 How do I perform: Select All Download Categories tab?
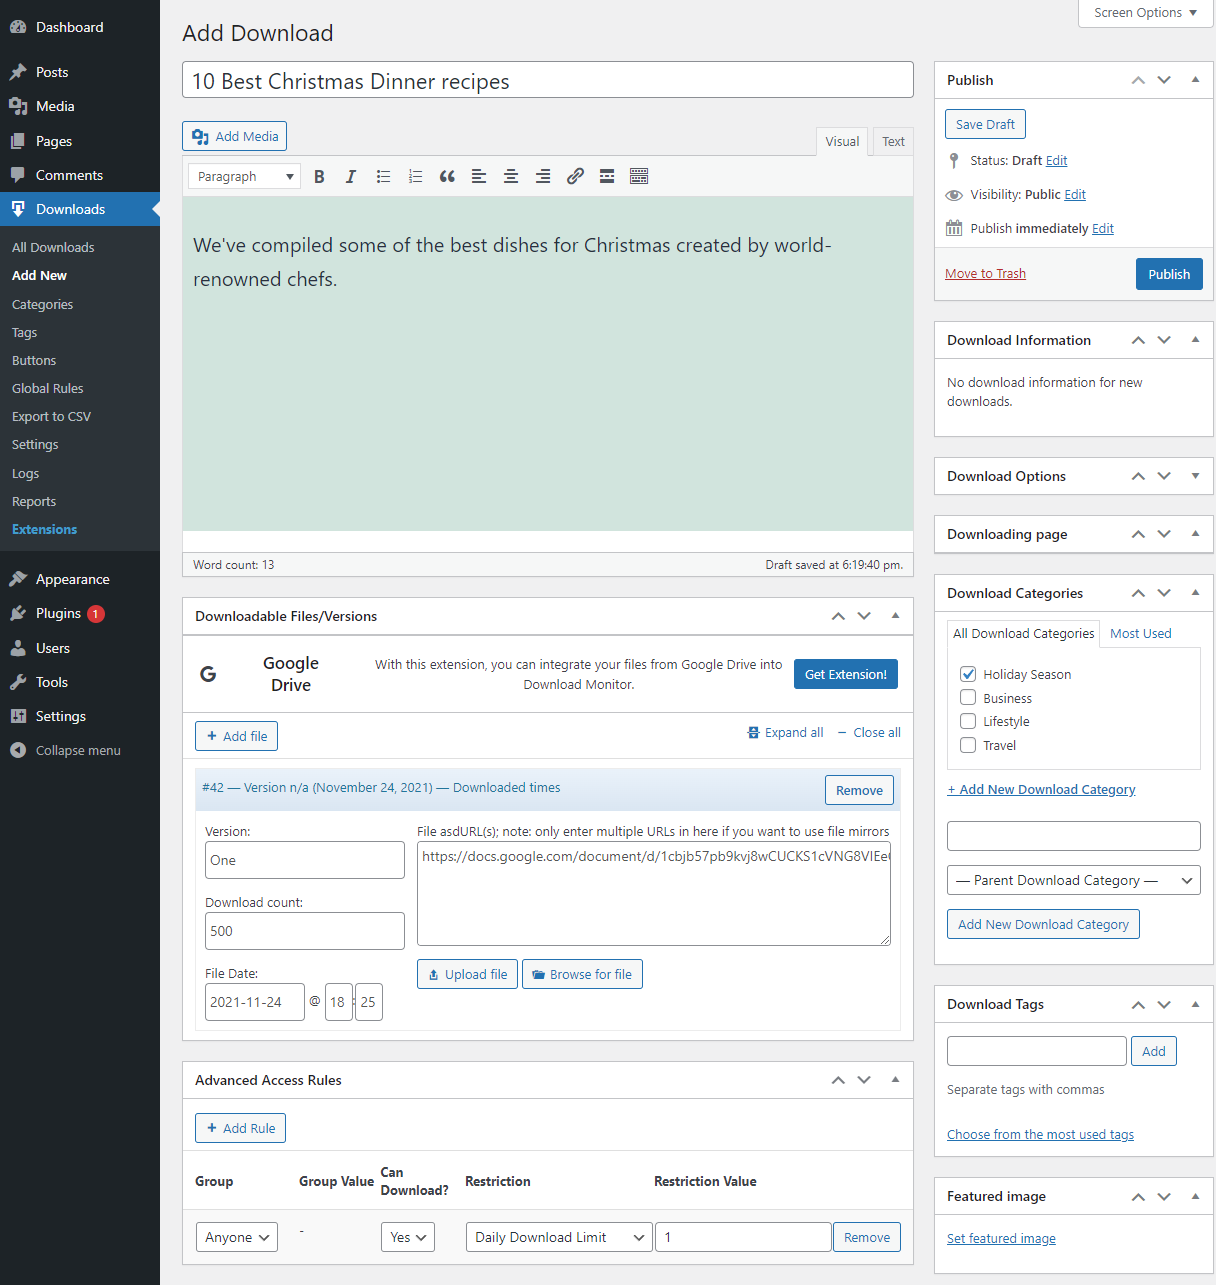point(1023,633)
